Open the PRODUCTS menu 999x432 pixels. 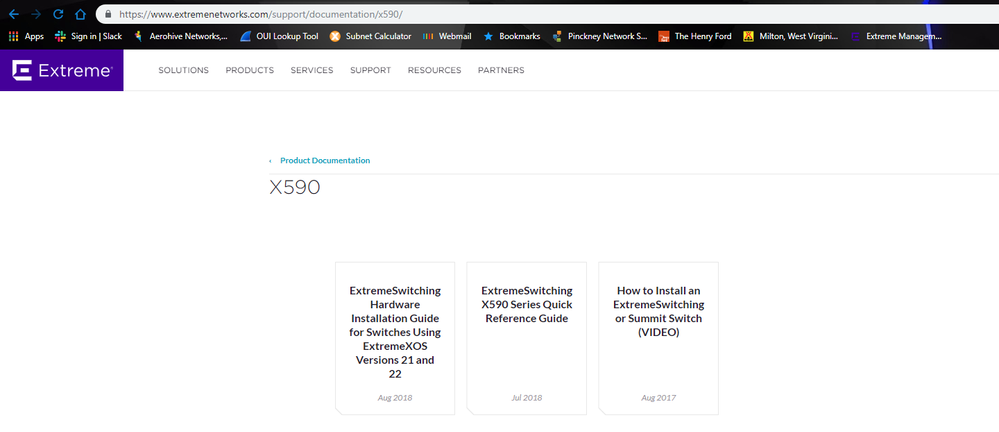click(x=249, y=71)
